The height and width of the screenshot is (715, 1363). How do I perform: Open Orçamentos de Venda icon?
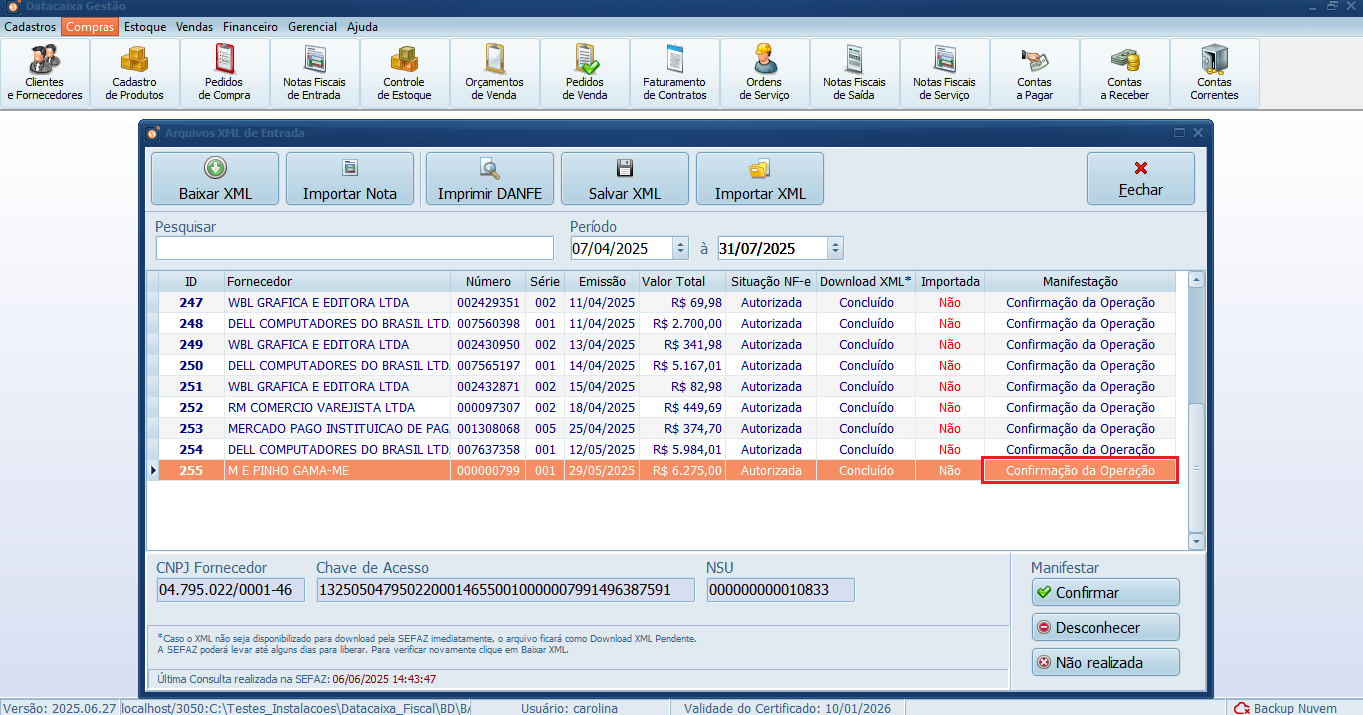[x=494, y=73]
